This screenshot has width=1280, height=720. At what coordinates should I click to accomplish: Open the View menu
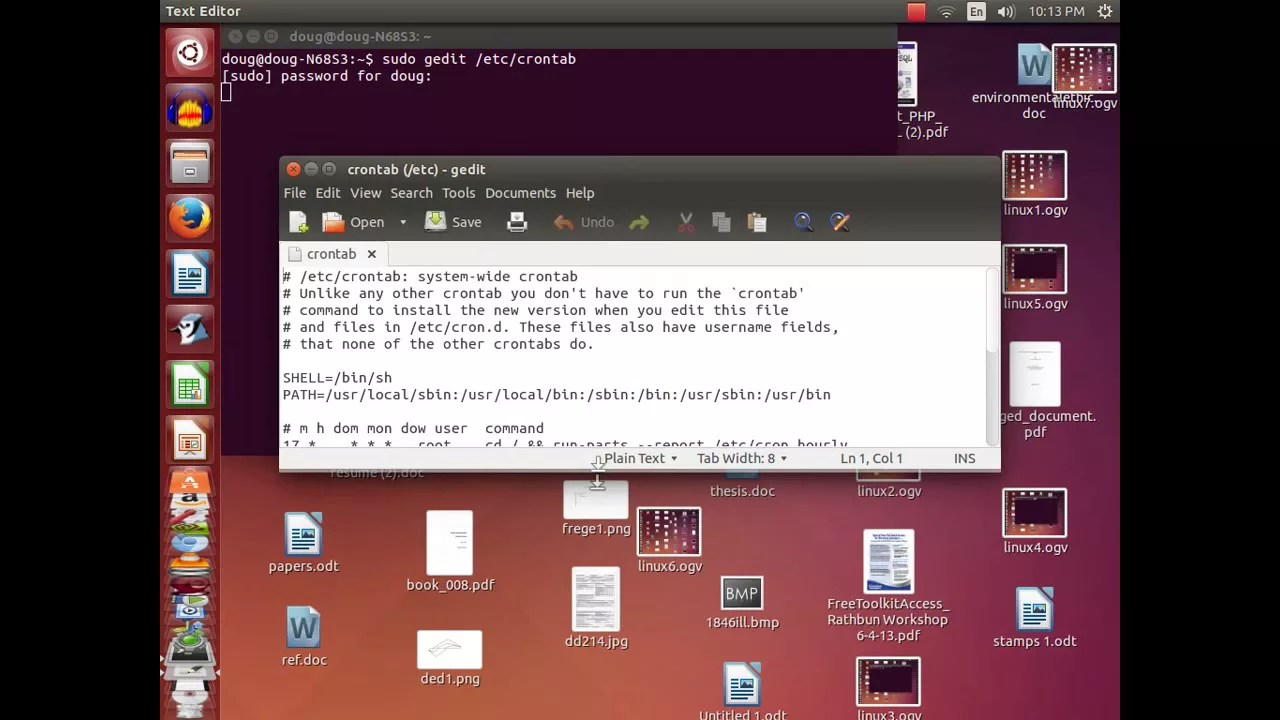(365, 193)
